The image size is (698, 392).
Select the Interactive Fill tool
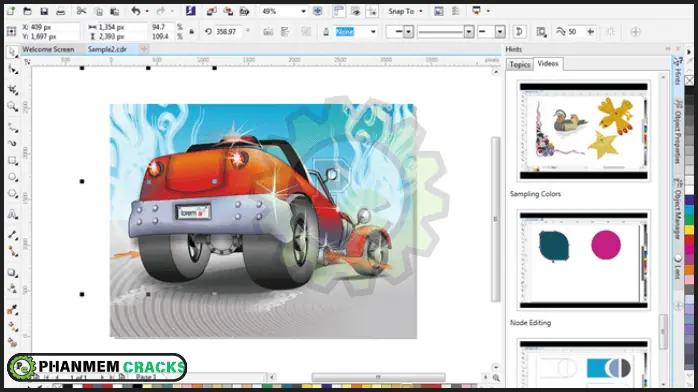[x=12, y=327]
